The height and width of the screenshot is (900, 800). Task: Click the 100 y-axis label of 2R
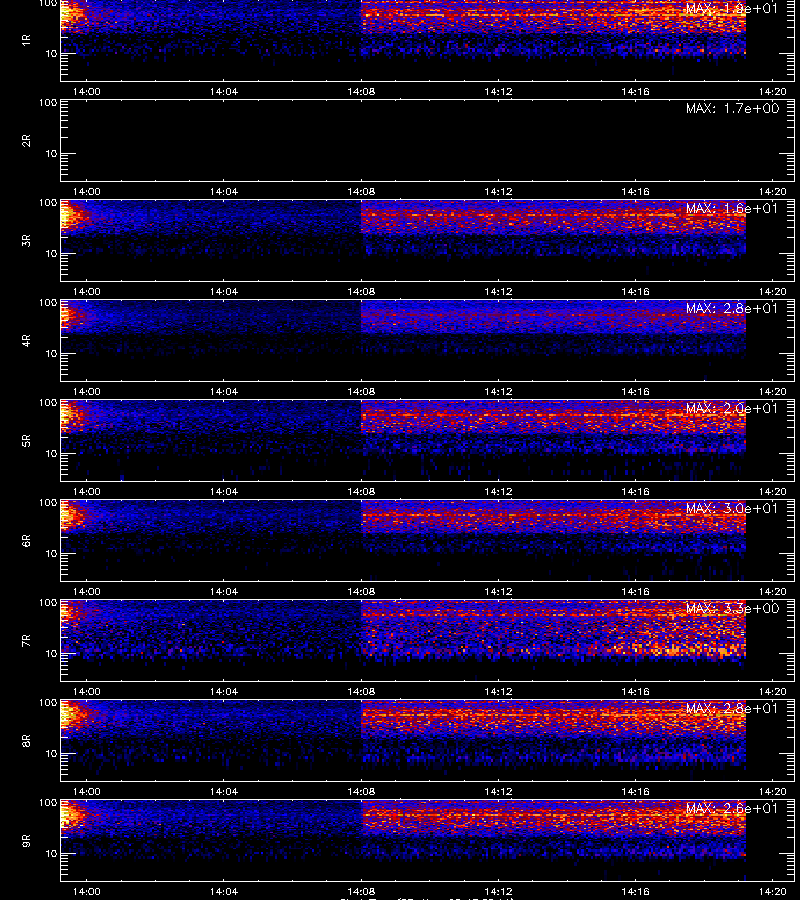(48, 103)
